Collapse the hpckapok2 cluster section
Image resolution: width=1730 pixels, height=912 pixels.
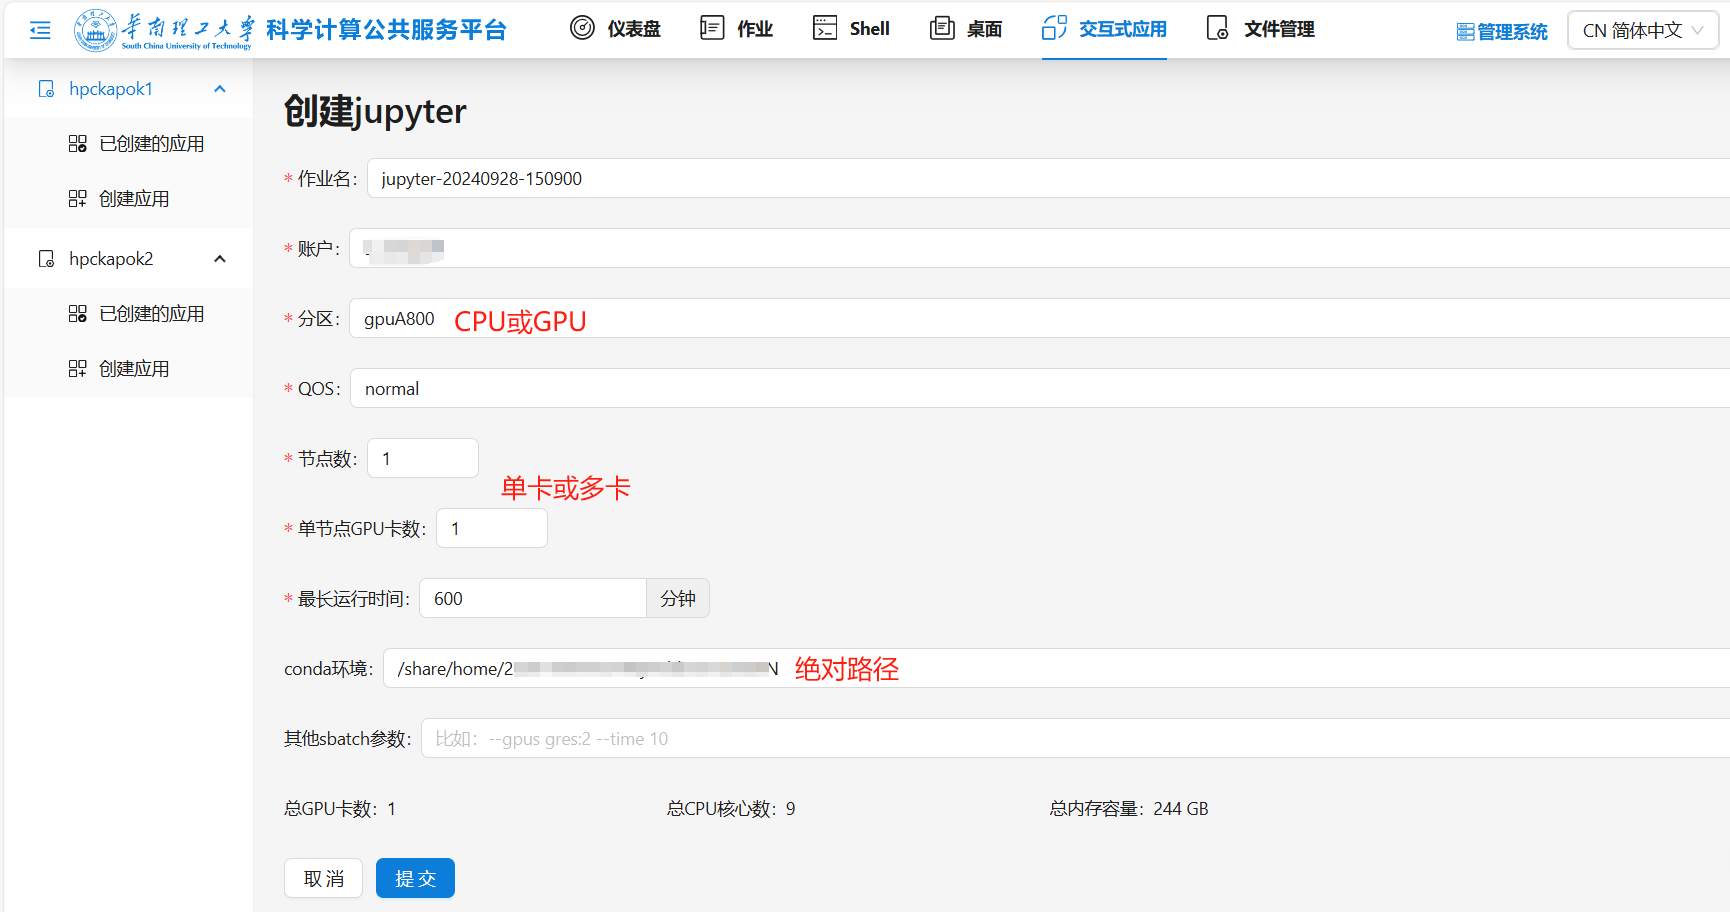click(219, 258)
